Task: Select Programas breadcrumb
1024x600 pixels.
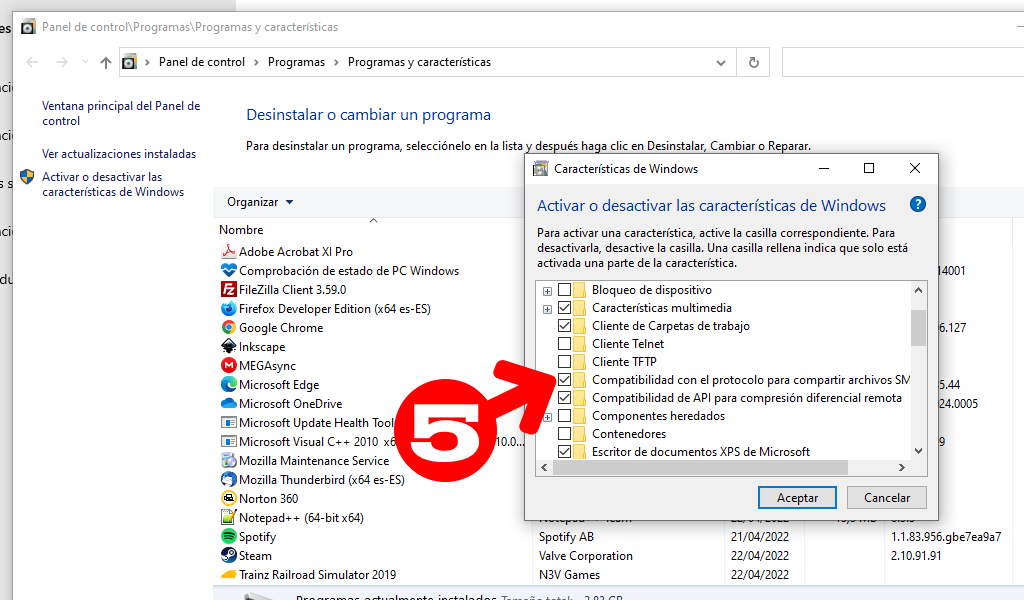Action: point(296,62)
